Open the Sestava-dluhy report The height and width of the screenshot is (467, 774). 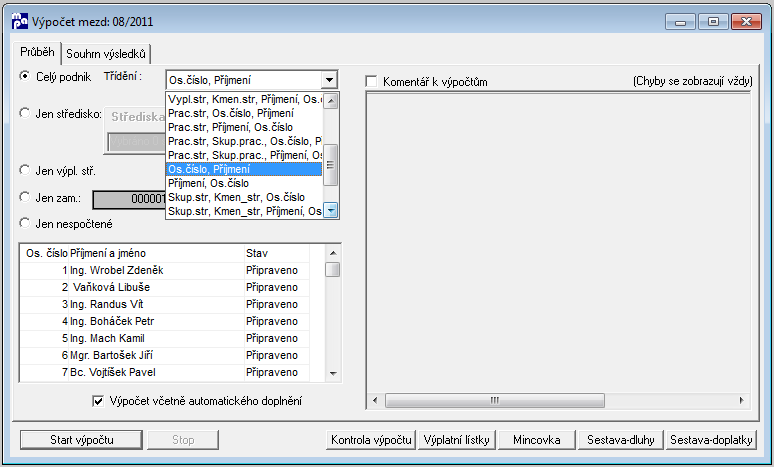[620, 440]
